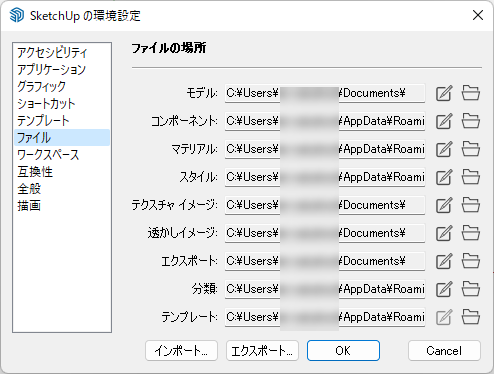Viewport: 494px width, 374px height.
Task: Click the 透かしイメージ path field
Action: [325, 233]
